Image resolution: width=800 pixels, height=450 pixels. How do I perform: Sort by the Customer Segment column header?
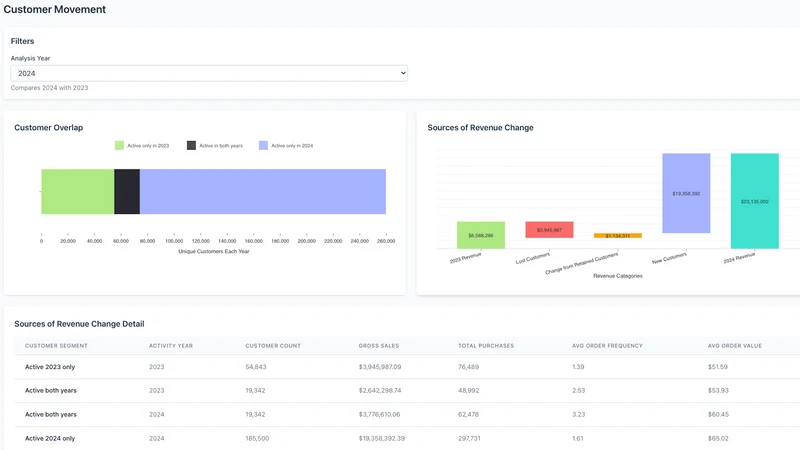56,346
